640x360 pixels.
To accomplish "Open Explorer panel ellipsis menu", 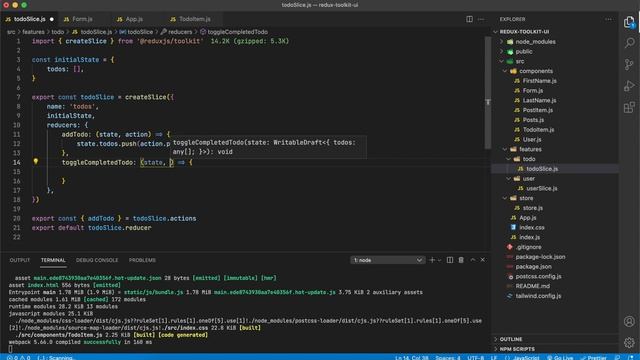I will coord(609,19).
